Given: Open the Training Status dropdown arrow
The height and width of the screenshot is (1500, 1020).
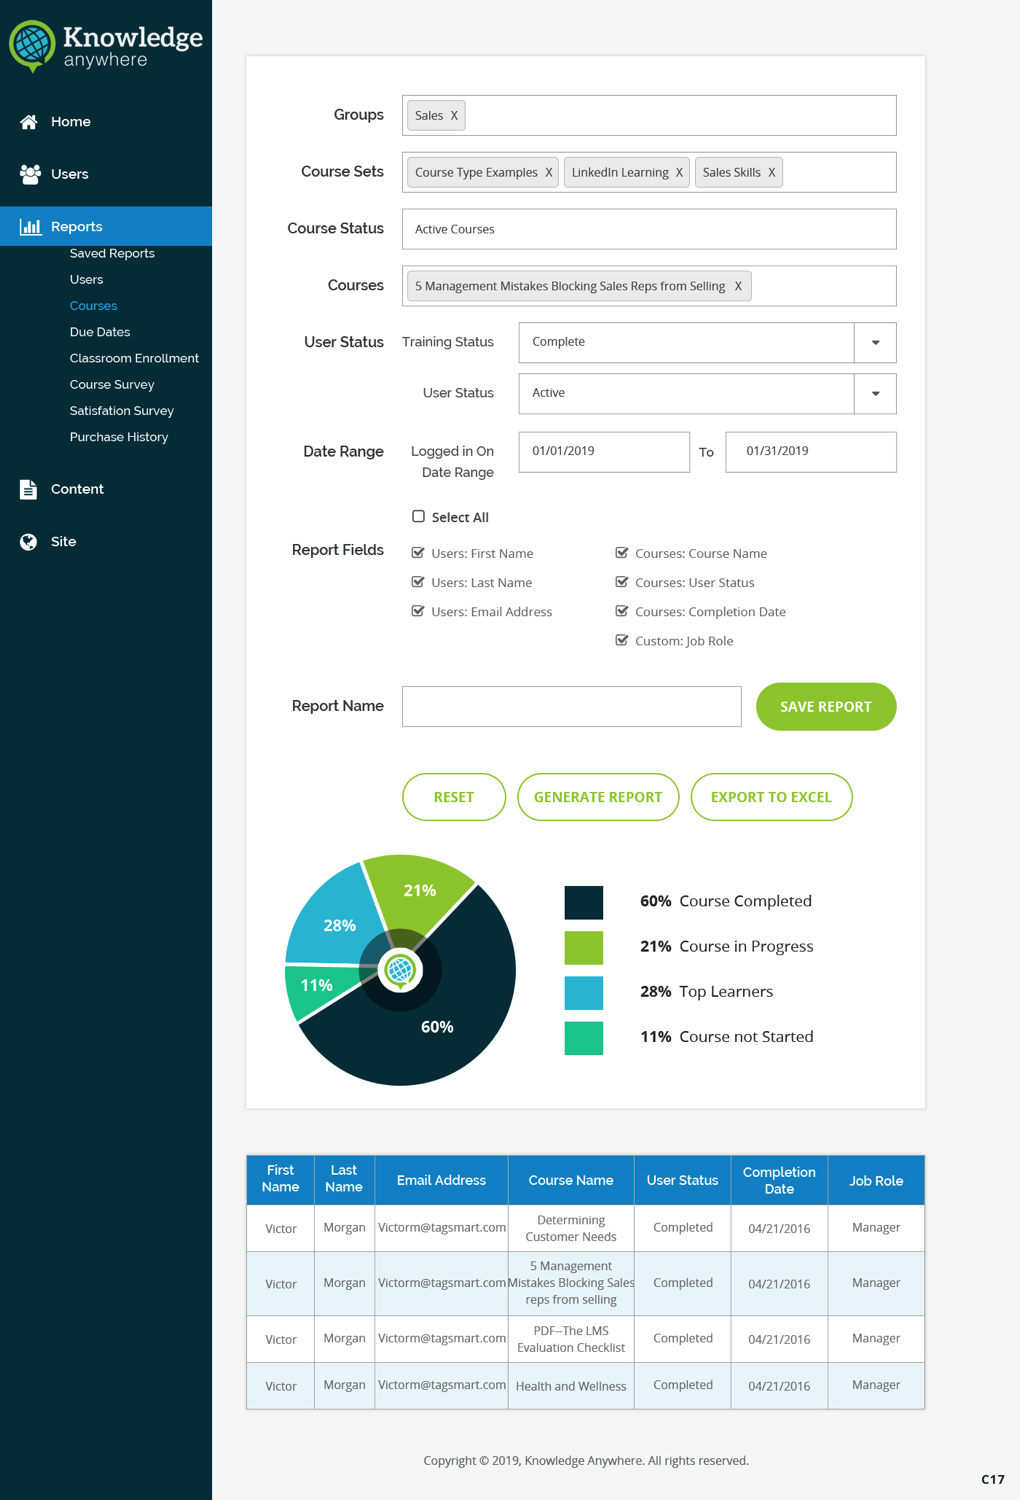Looking at the screenshot, I should pos(875,342).
